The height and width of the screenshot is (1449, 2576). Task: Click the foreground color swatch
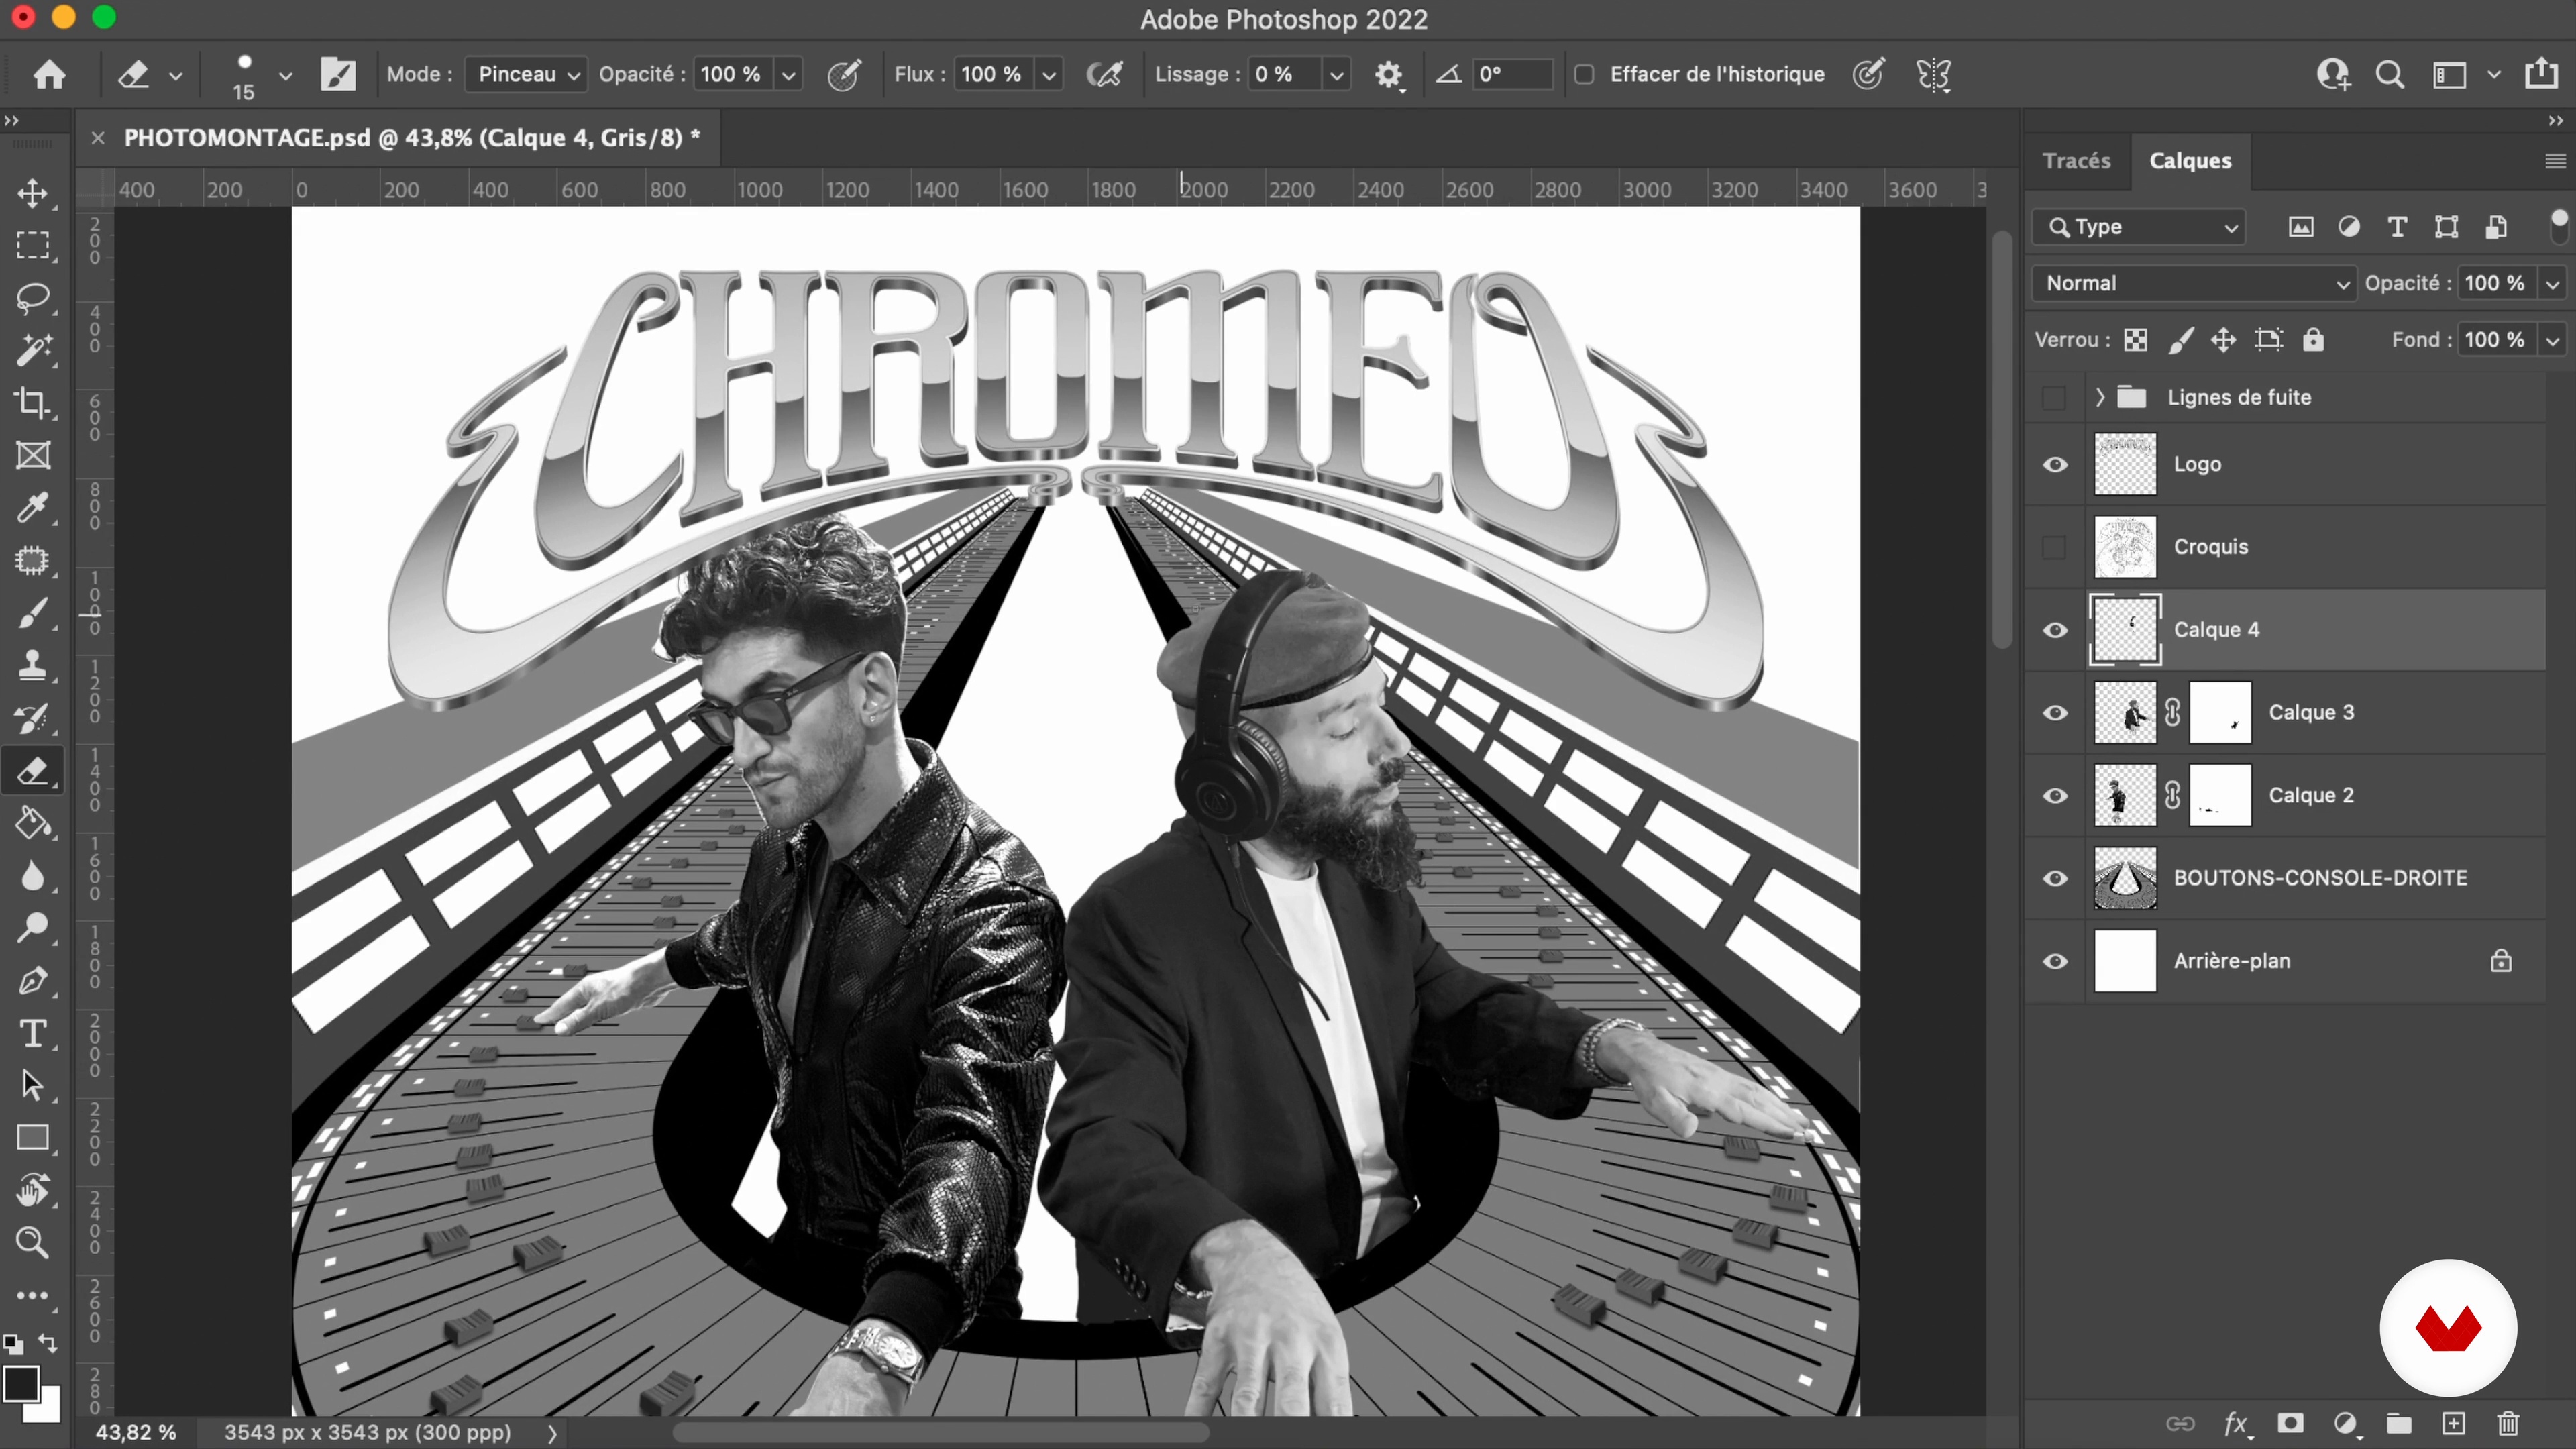(x=21, y=1383)
